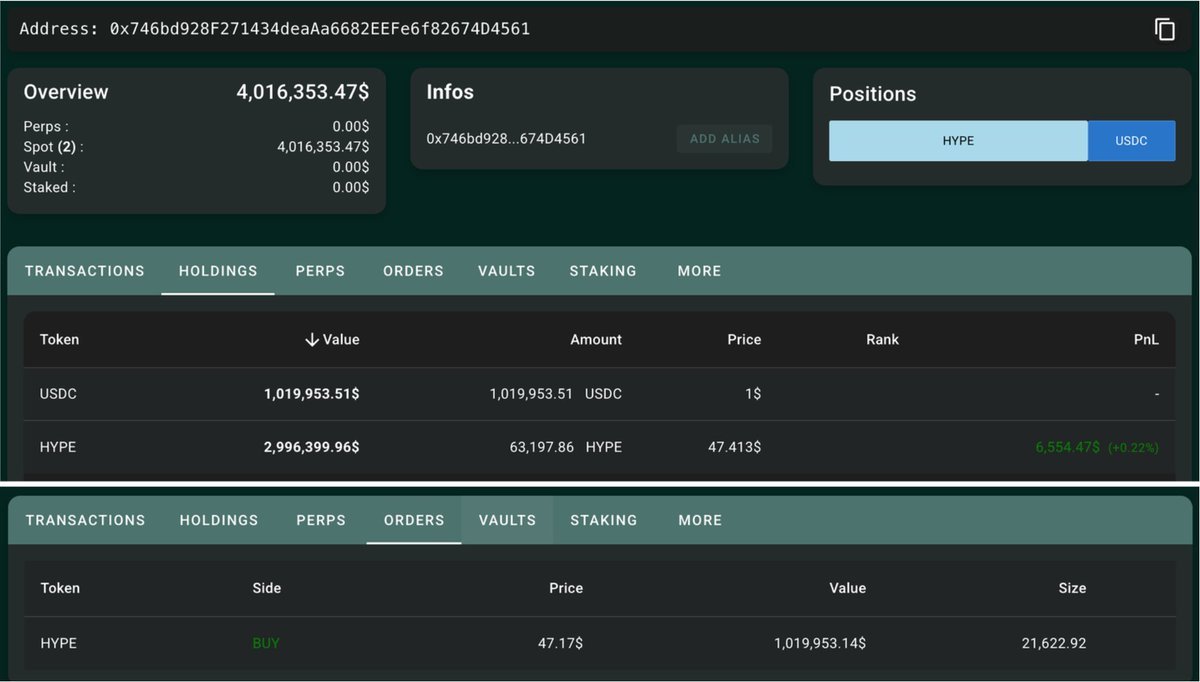
Task: Click the 1,019,953.14$ order value
Action: (x=820, y=643)
